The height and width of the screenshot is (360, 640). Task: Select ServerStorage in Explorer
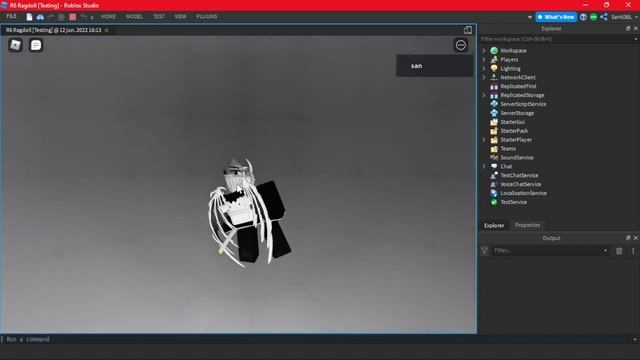pyautogui.click(x=517, y=113)
